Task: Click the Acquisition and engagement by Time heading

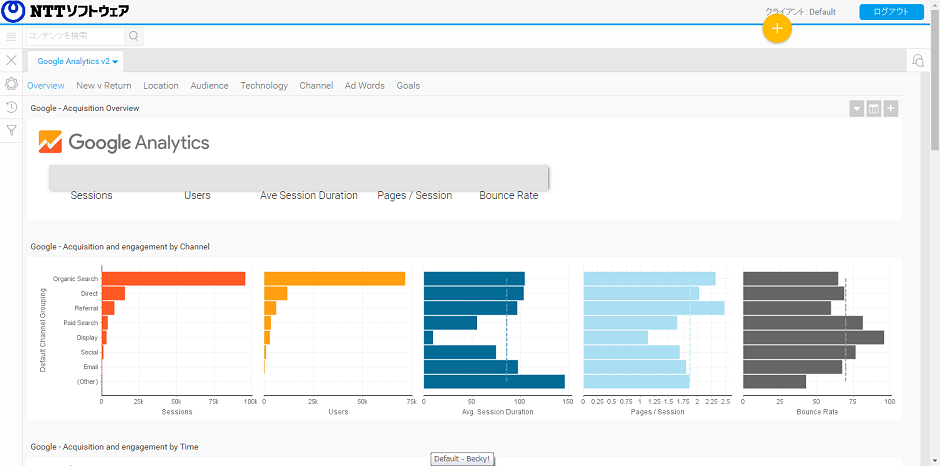Action: tap(115, 447)
